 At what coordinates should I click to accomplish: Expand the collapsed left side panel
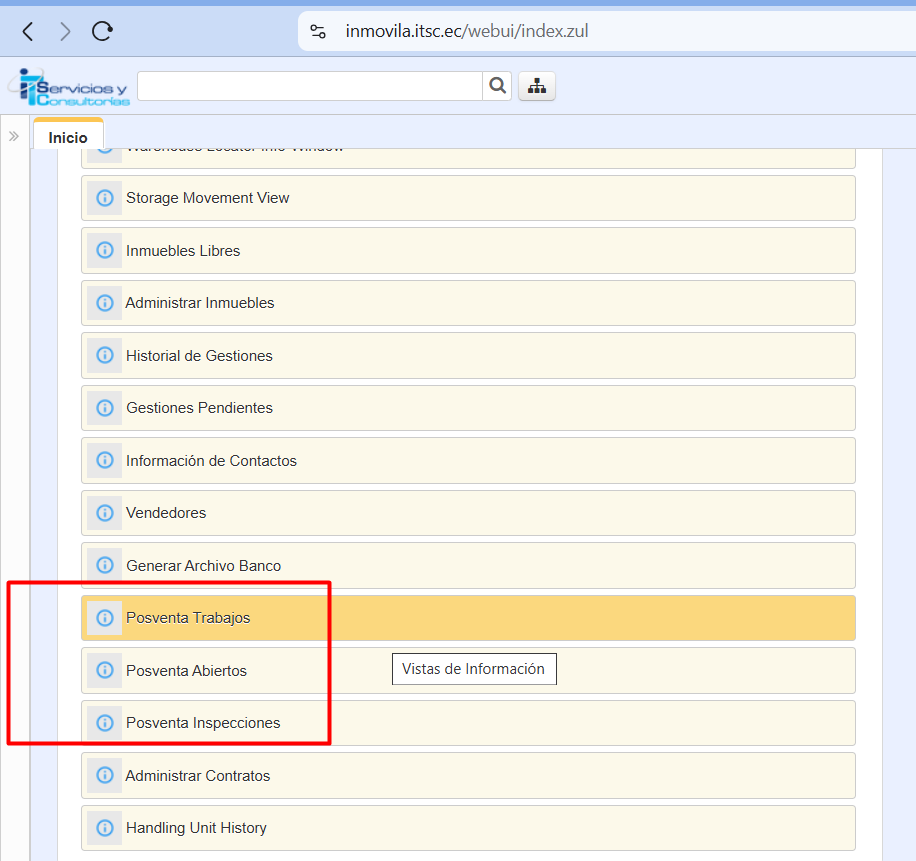pyautogui.click(x=14, y=136)
